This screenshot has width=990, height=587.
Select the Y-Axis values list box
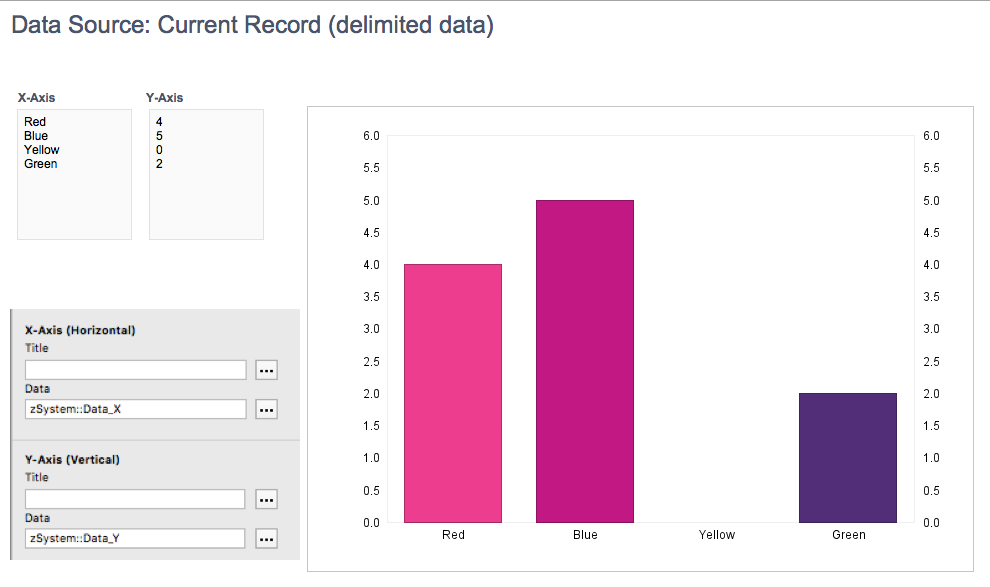point(206,174)
